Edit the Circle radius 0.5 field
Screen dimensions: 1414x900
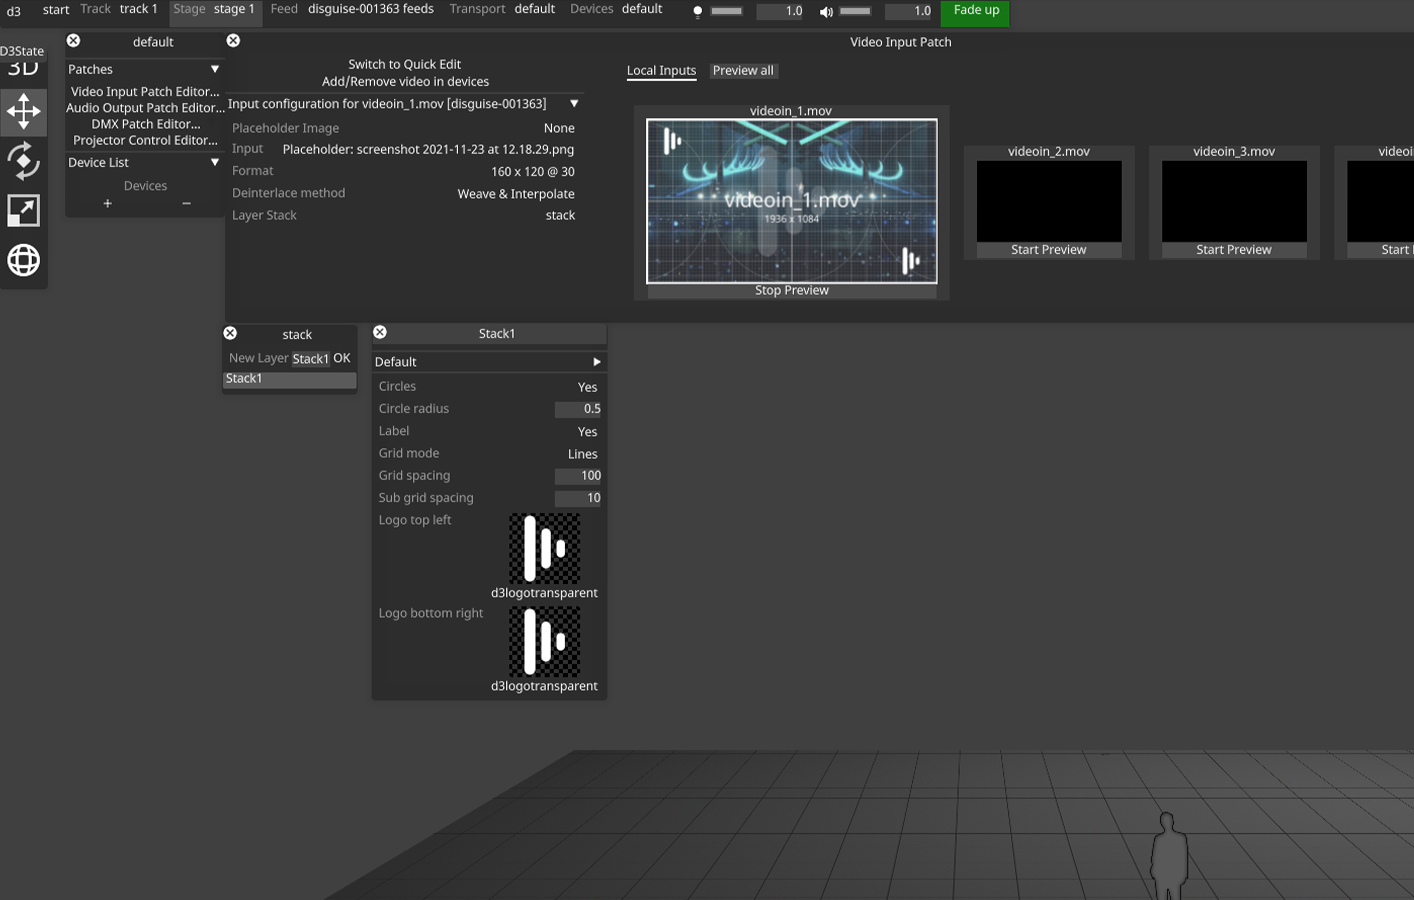click(579, 409)
